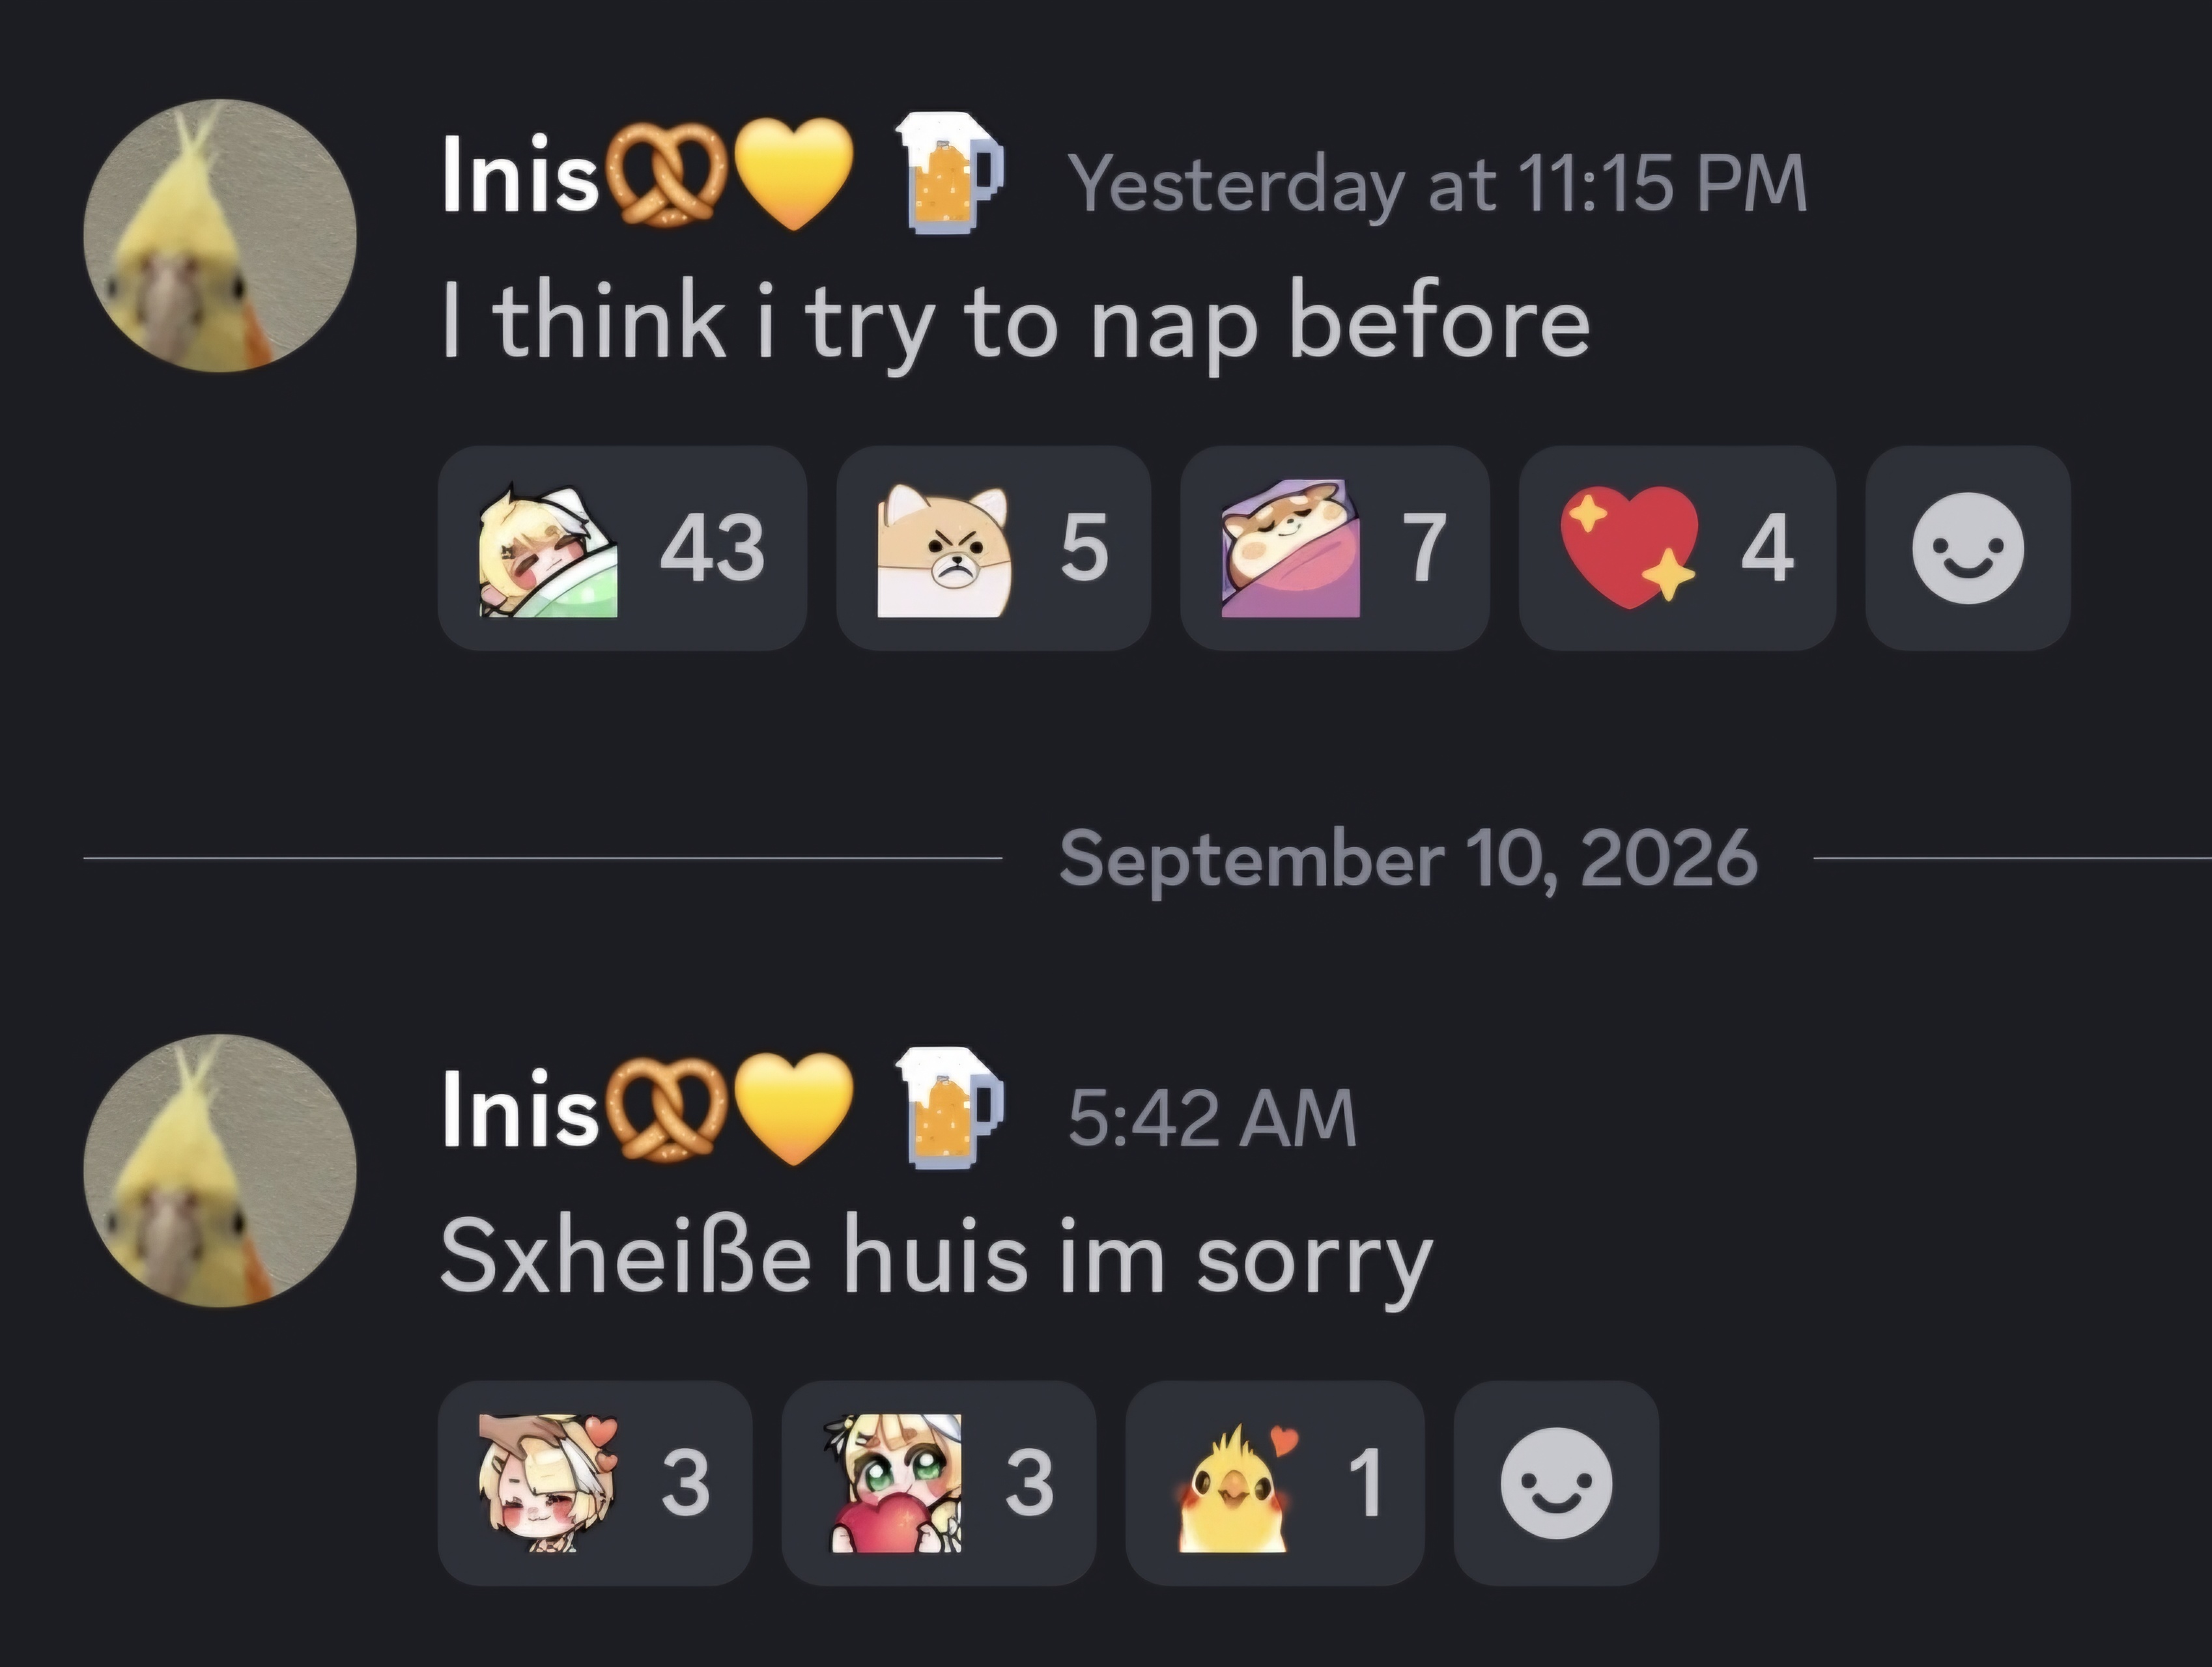2212x1667 pixels.
Task: Open Inis avatar on the first message
Action: pyautogui.click(x=220, y=236)
